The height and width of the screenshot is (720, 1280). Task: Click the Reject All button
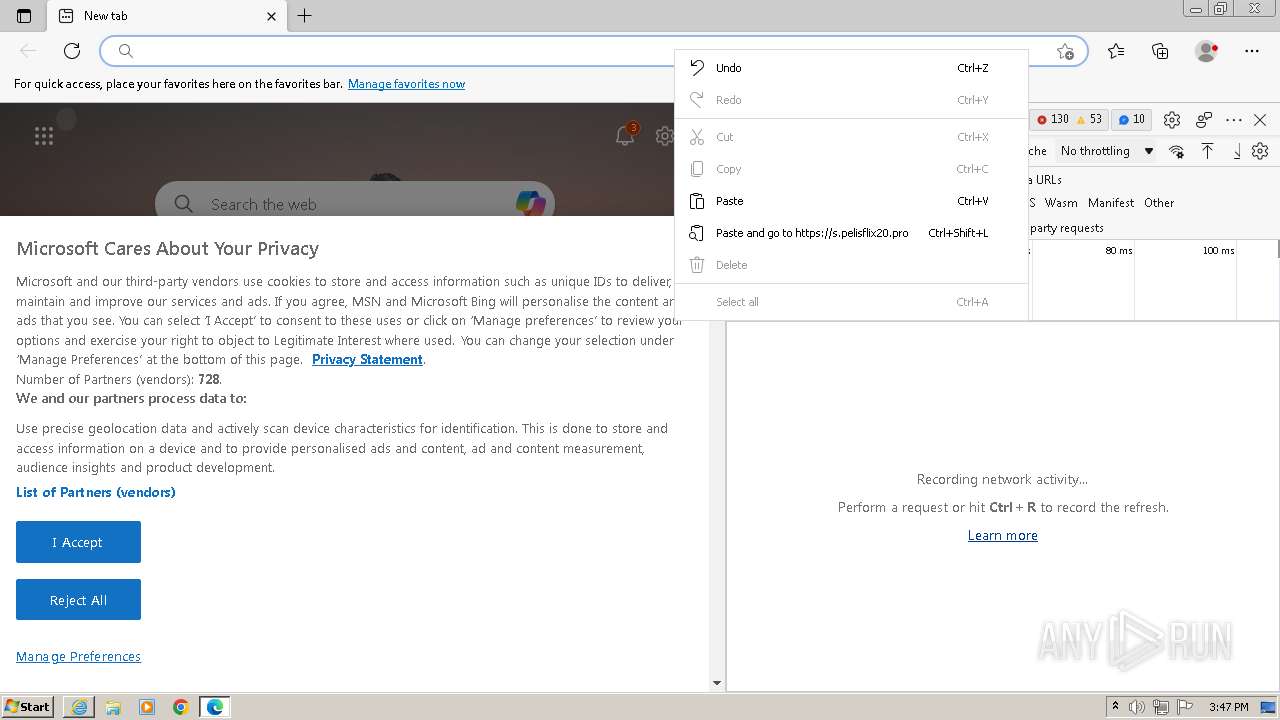point(78,600)
